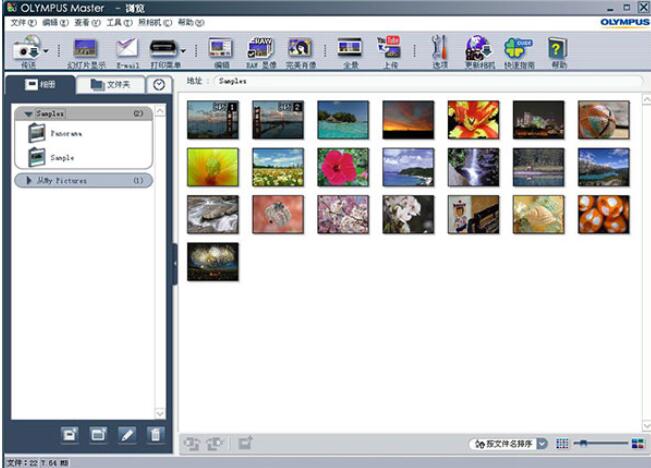Open the E-mail tool
This screenshot has width=651, height=468.
(x=127, y=48)
